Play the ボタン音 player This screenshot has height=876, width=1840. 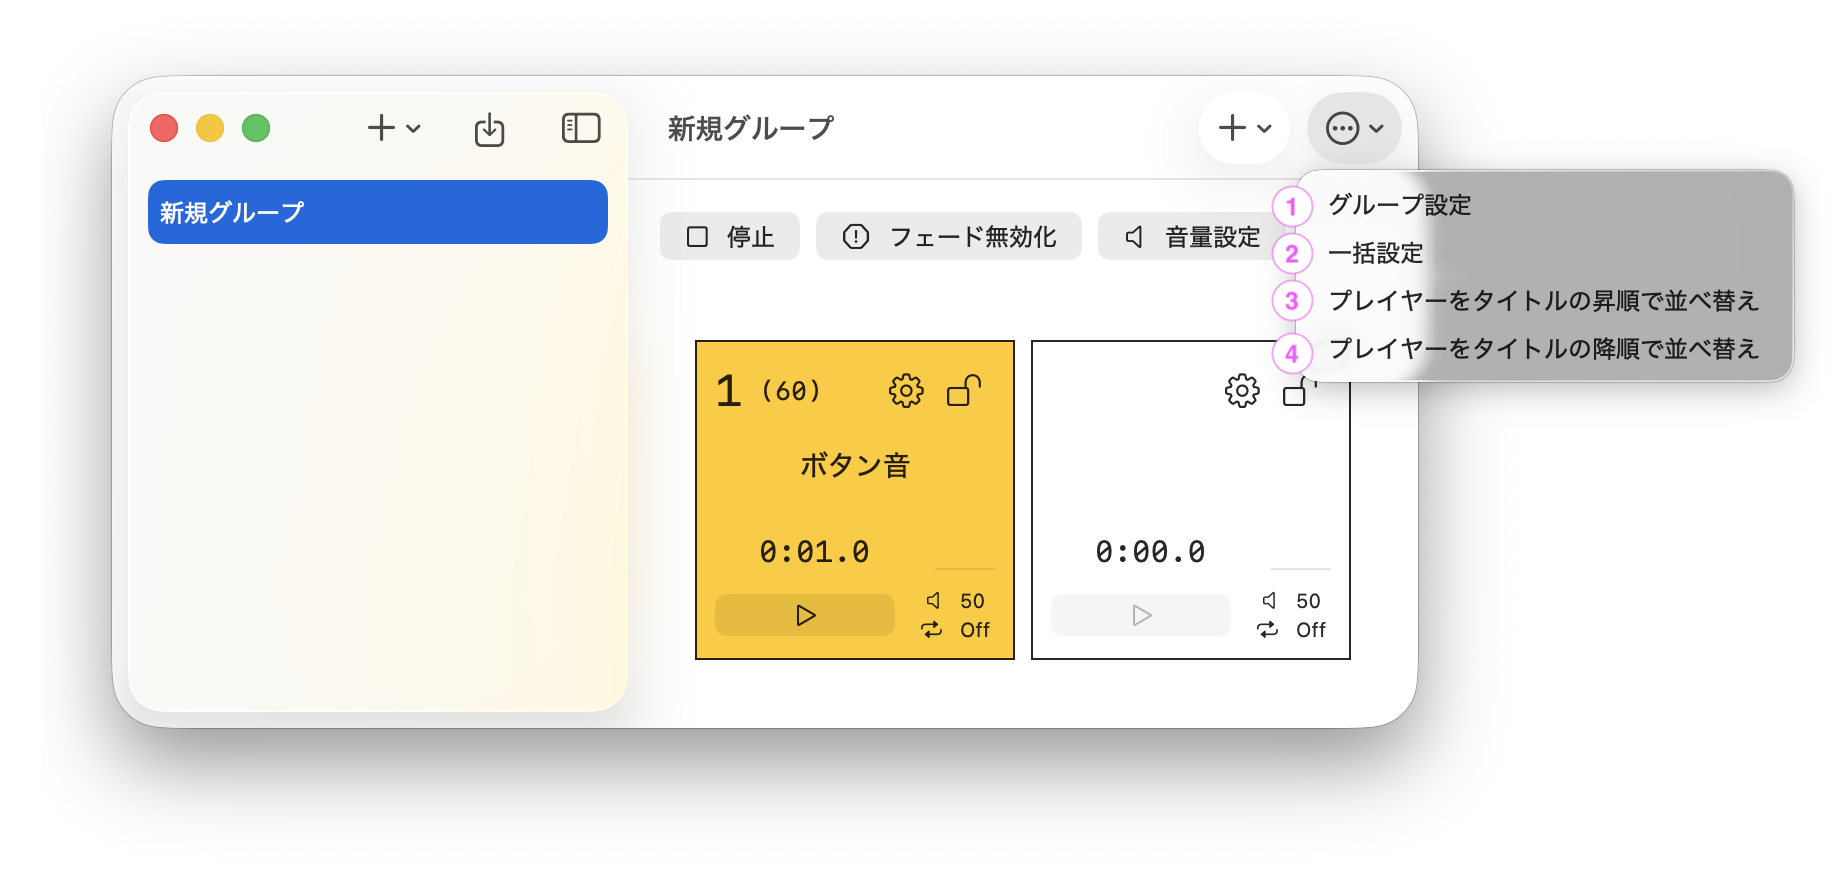(x=805, y=615)
